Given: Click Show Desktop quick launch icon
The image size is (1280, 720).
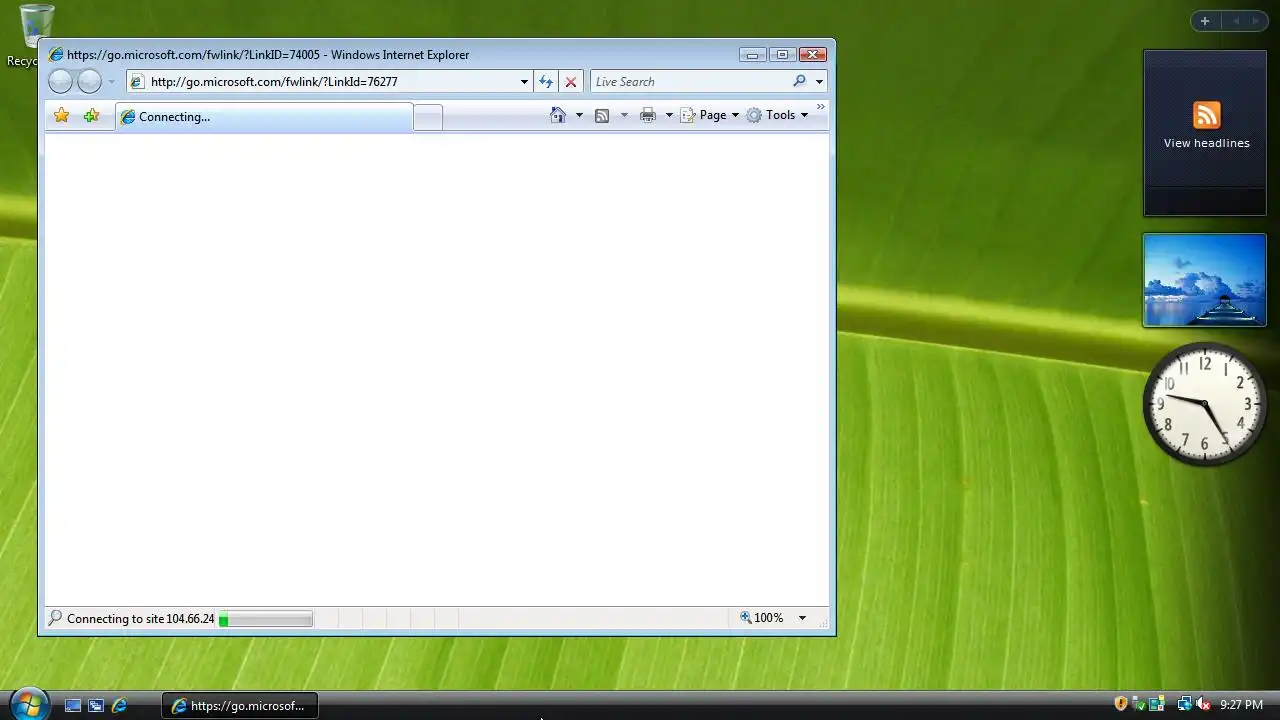Looking at the screenshot, I should tap(73, 705).
